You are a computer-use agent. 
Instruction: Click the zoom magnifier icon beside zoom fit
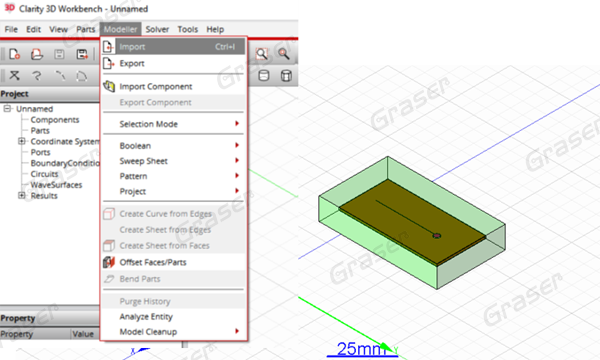point(284,54)
